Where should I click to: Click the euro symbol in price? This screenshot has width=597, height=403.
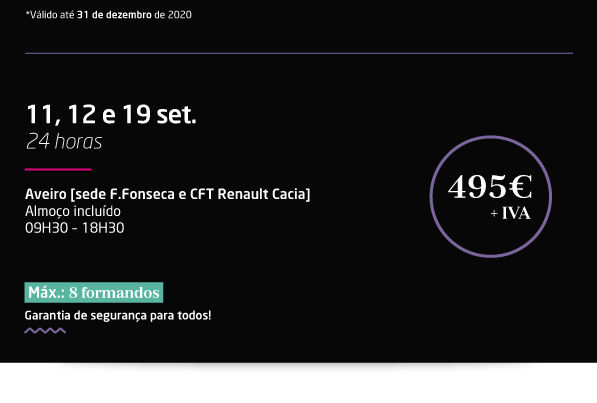coord(520,187)
